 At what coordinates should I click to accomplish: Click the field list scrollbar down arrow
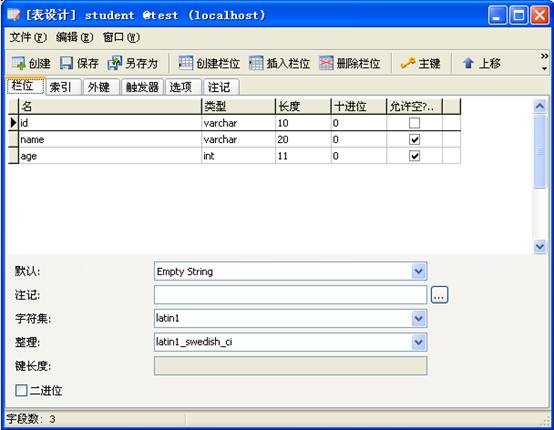pyautogui.click(x=540, y=246)
